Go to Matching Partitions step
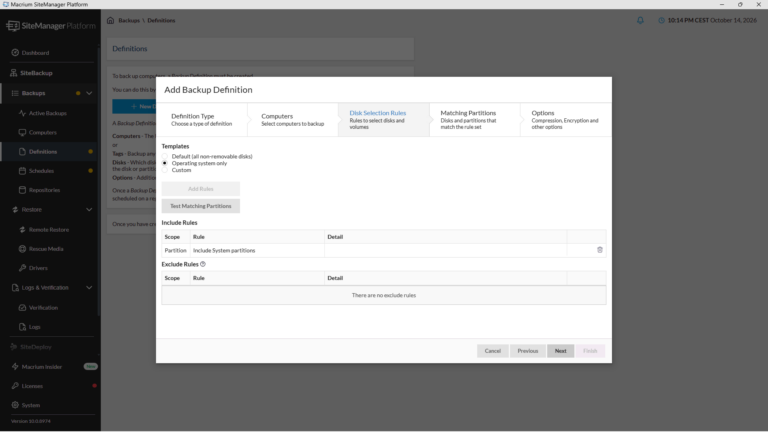 [x=475, y=120]
